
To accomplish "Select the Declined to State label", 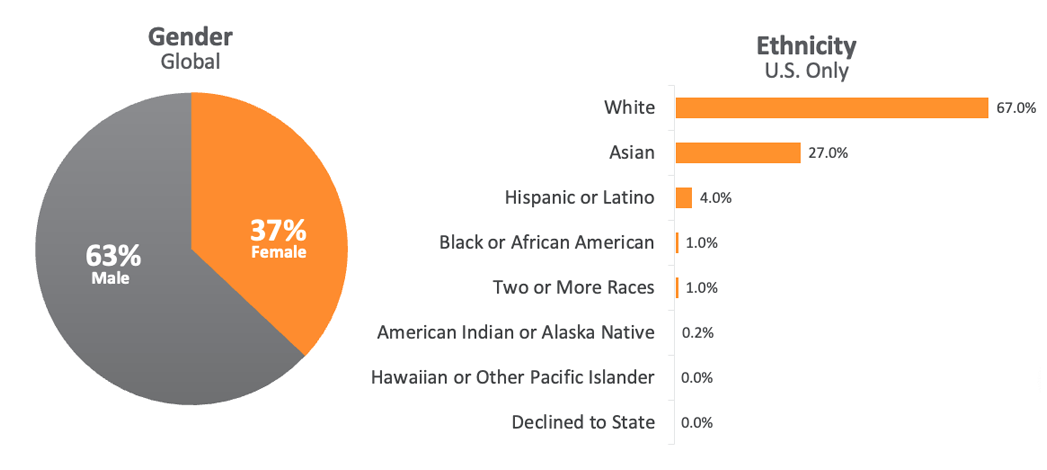I will click(583, 422).
